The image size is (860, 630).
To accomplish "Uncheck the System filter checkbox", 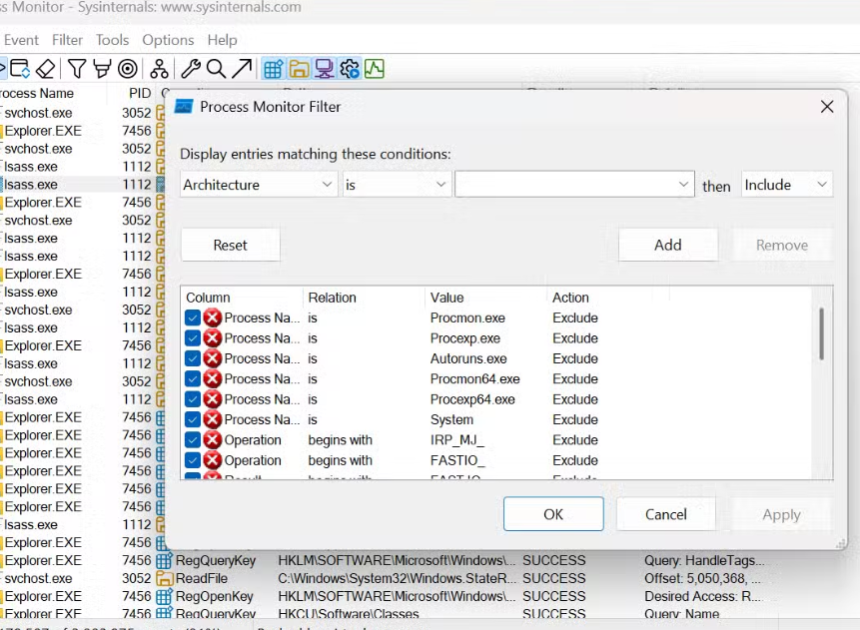I will tap(193, 419).
